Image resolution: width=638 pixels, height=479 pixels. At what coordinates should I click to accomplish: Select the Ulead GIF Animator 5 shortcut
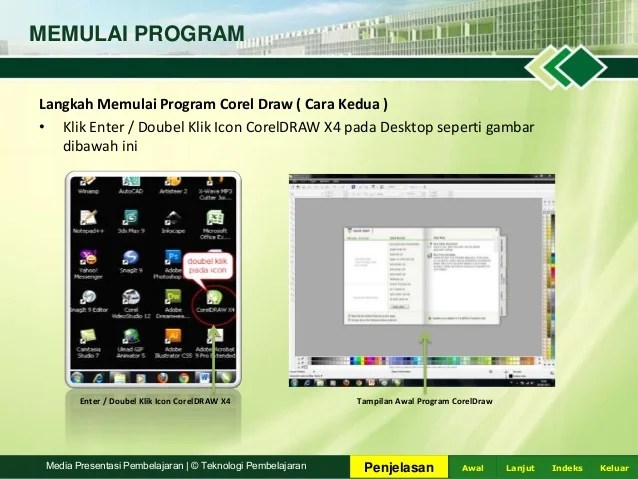pyautogui.click(x=131, y=344)
